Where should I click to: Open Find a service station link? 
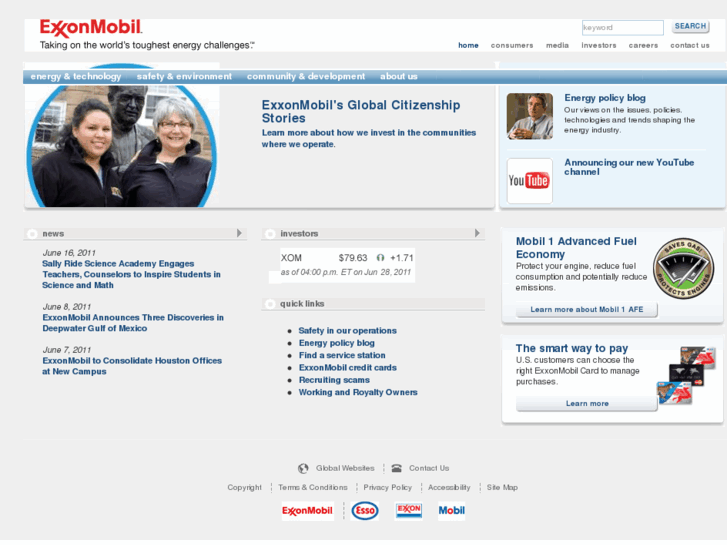[342, 355]
